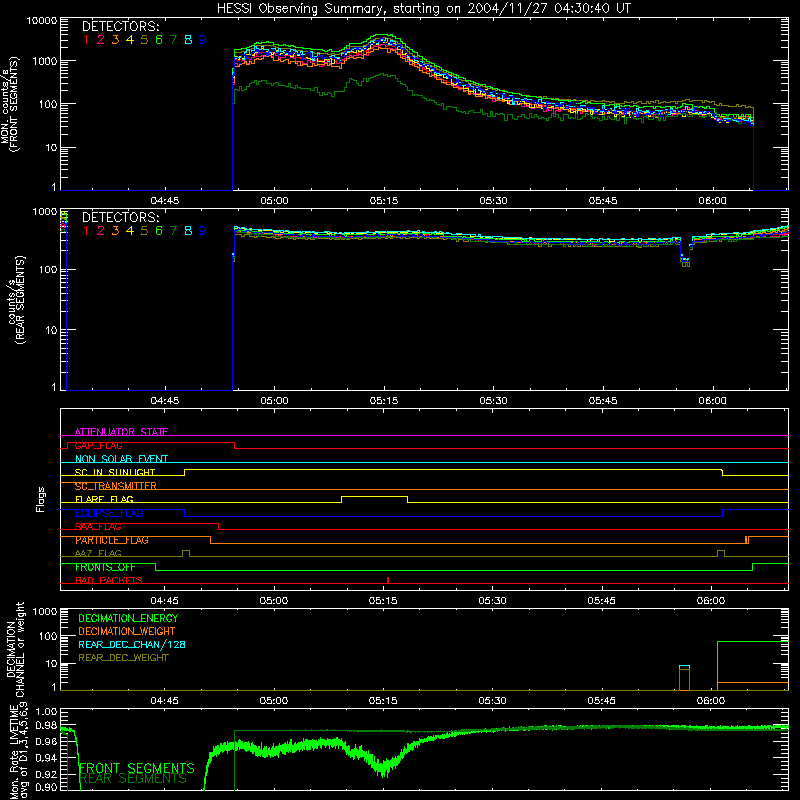Viewport: 800px width, 800px height.
Task: Select detector 1 legend number in front segments plot
Action: tap(86, 40)
